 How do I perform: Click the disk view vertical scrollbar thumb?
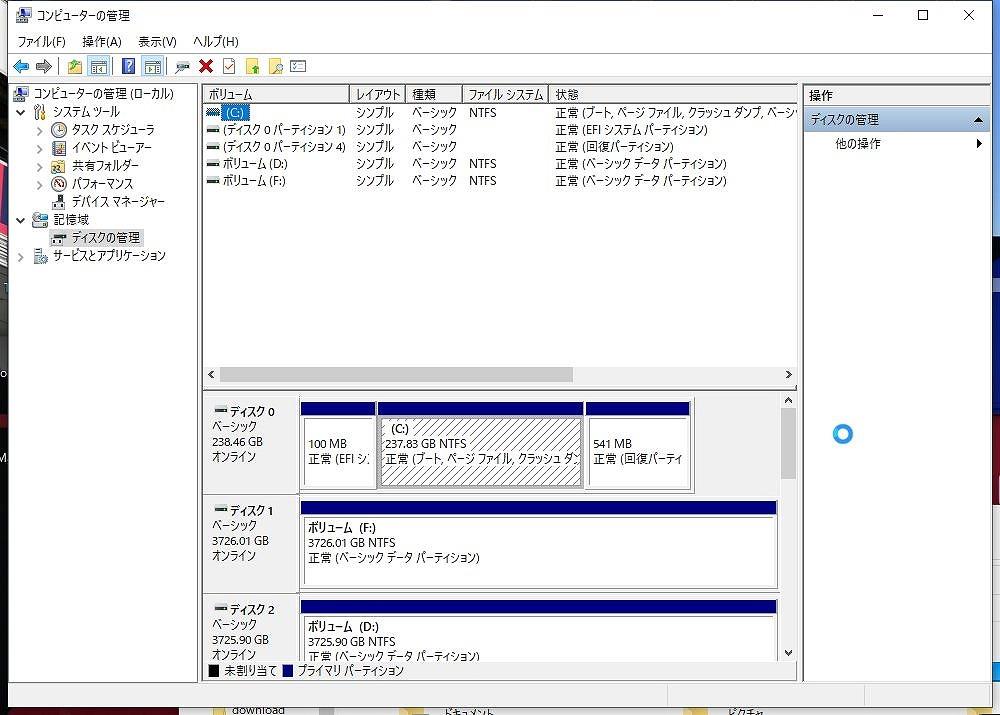(x=788, y=444)
